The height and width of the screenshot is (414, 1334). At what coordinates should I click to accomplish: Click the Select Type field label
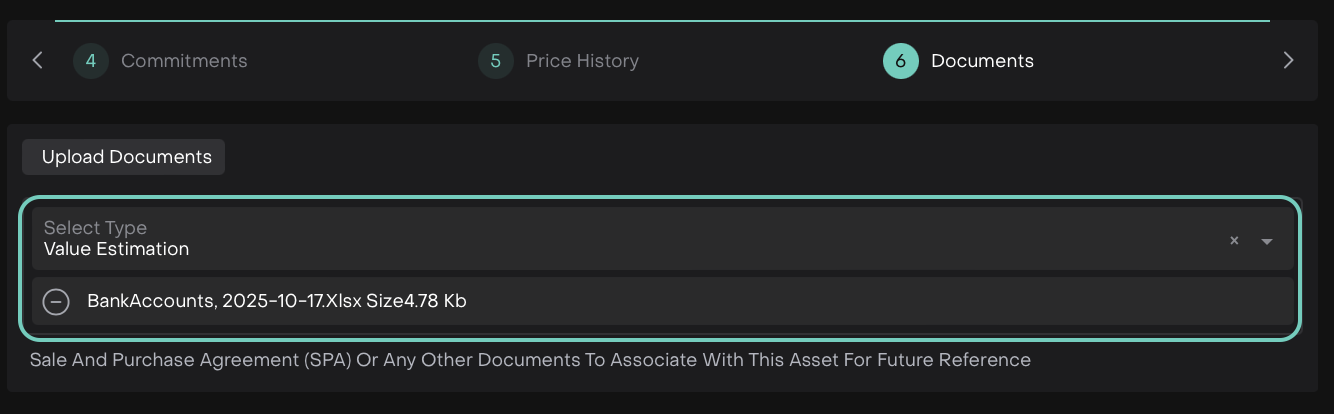(95, 228)
